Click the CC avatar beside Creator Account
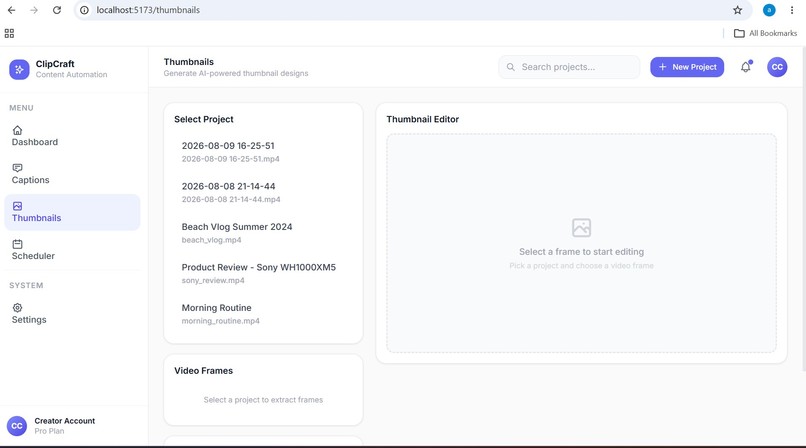 click(x=17, y=426)
